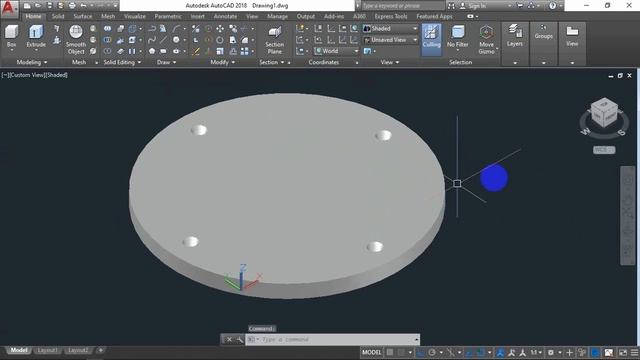This screenshot has width=640, height=360.
Task: Switch to the Surface ribbon tab
Action: pyautogui.click(x=83, y=16)
